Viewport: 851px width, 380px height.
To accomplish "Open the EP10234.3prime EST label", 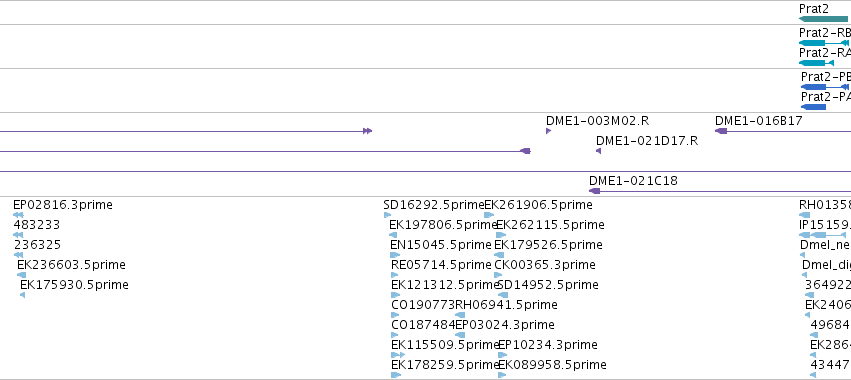I will click(548, 345).
